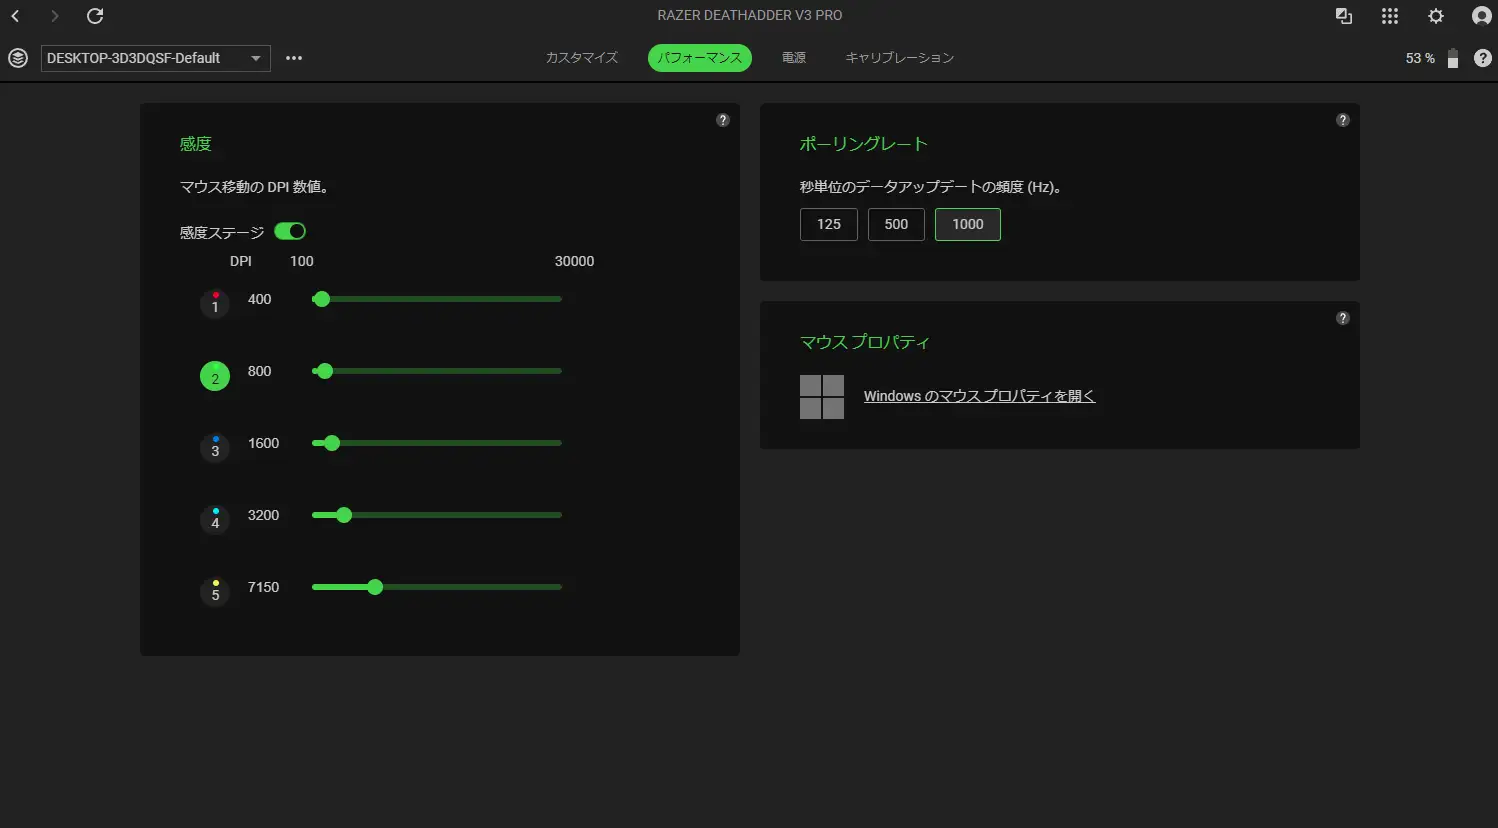Click the 3200 DPI value field
The image size is (1498, 828).
click(x=264, y=515)
